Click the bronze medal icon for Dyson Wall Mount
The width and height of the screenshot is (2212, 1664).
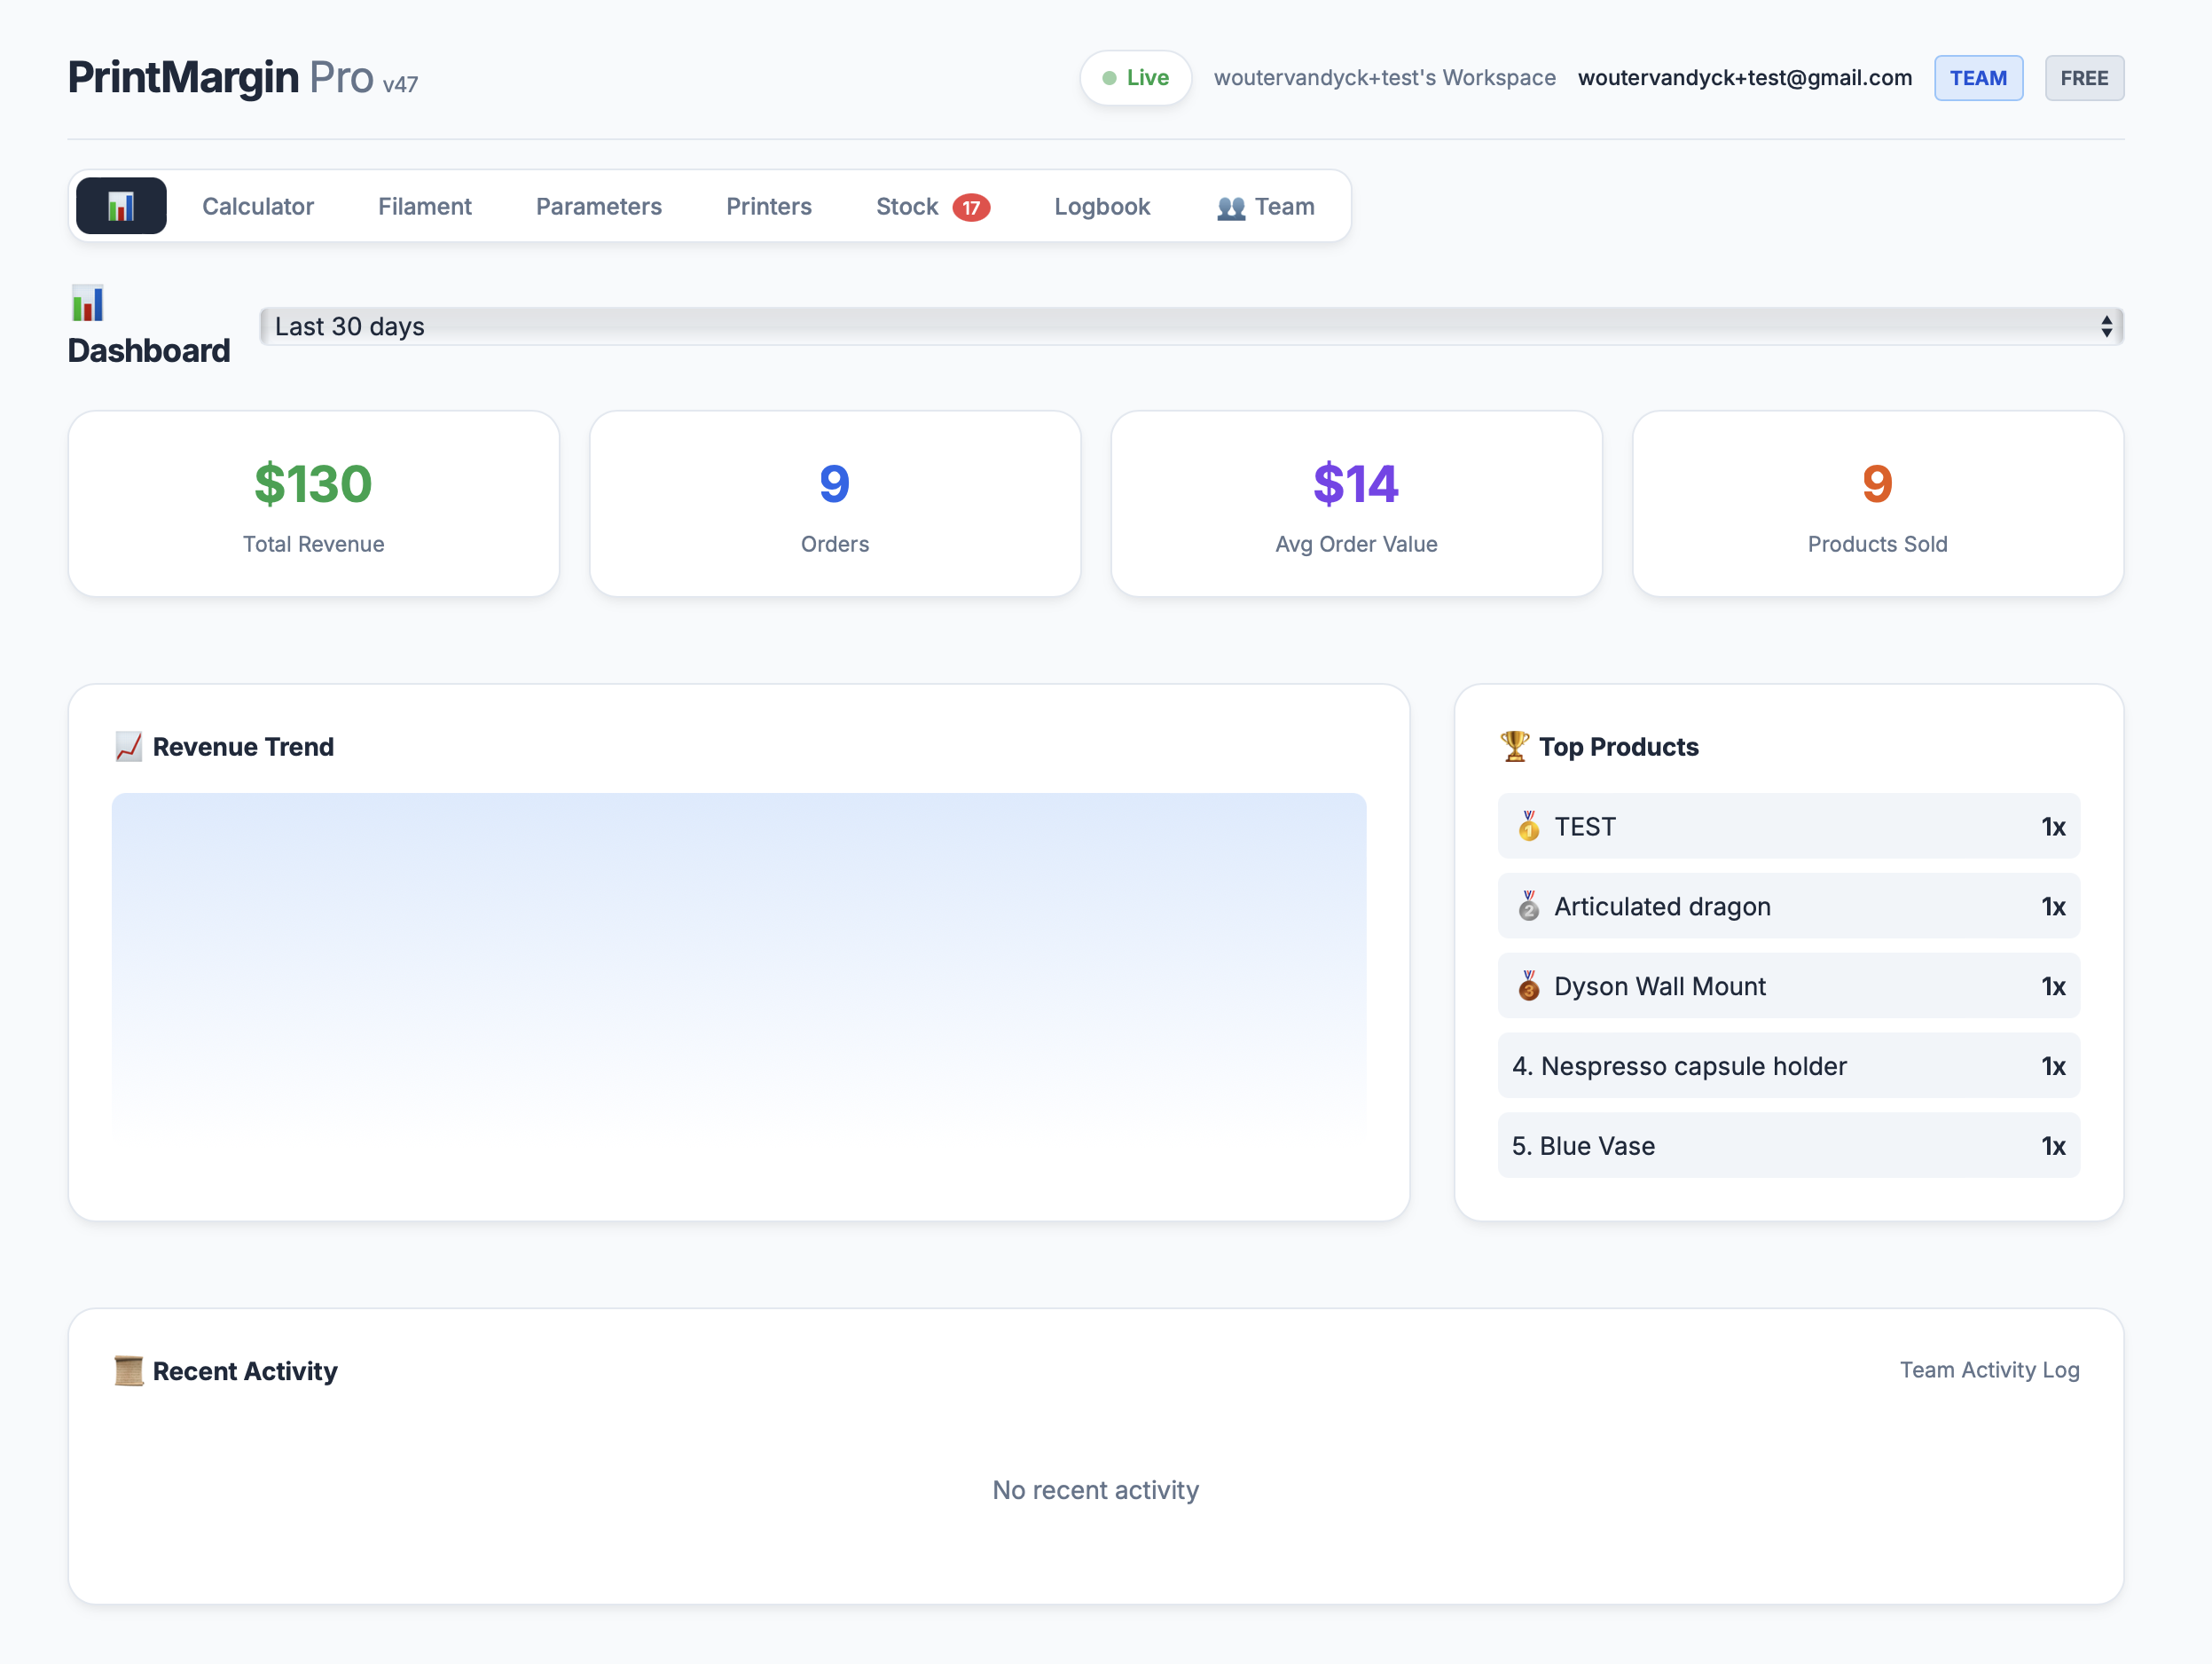(x=1528, y=986)
